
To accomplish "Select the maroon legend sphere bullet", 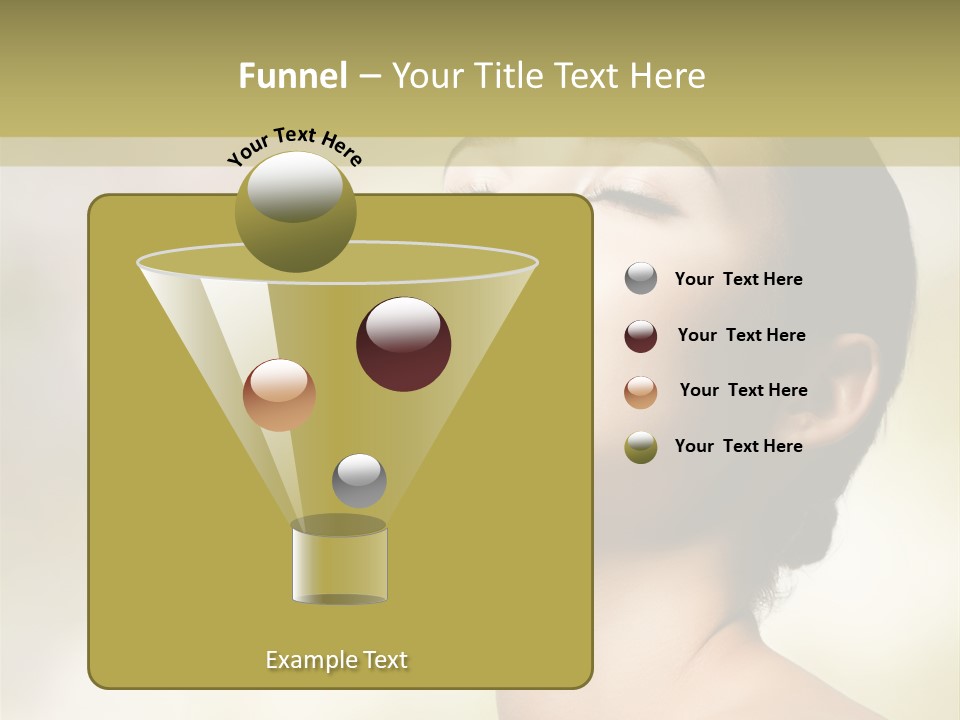I will click(640, 336).
